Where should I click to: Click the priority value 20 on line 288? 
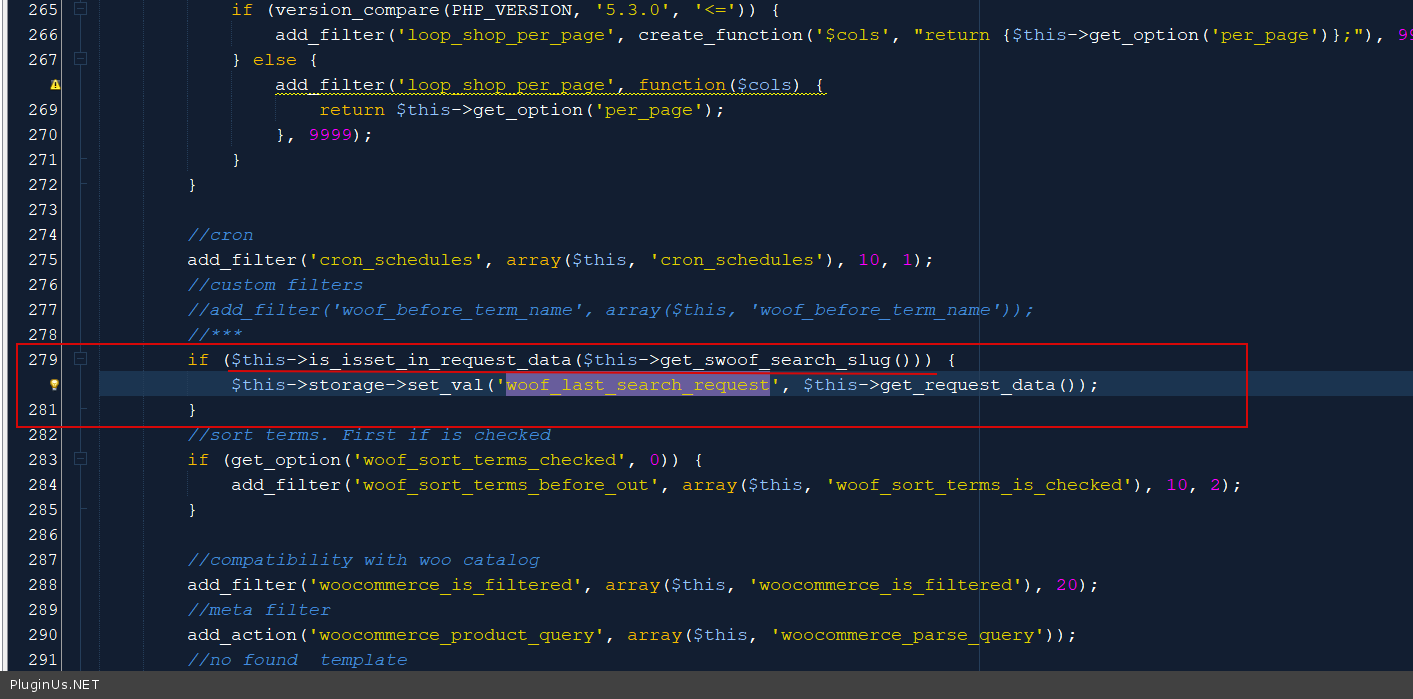1067,585
